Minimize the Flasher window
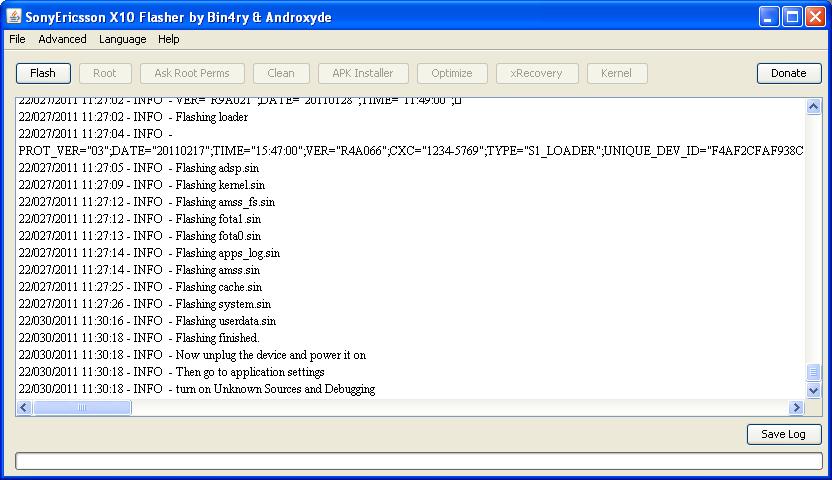Viewport: 832px width, 480px height. tap(768, 17)
